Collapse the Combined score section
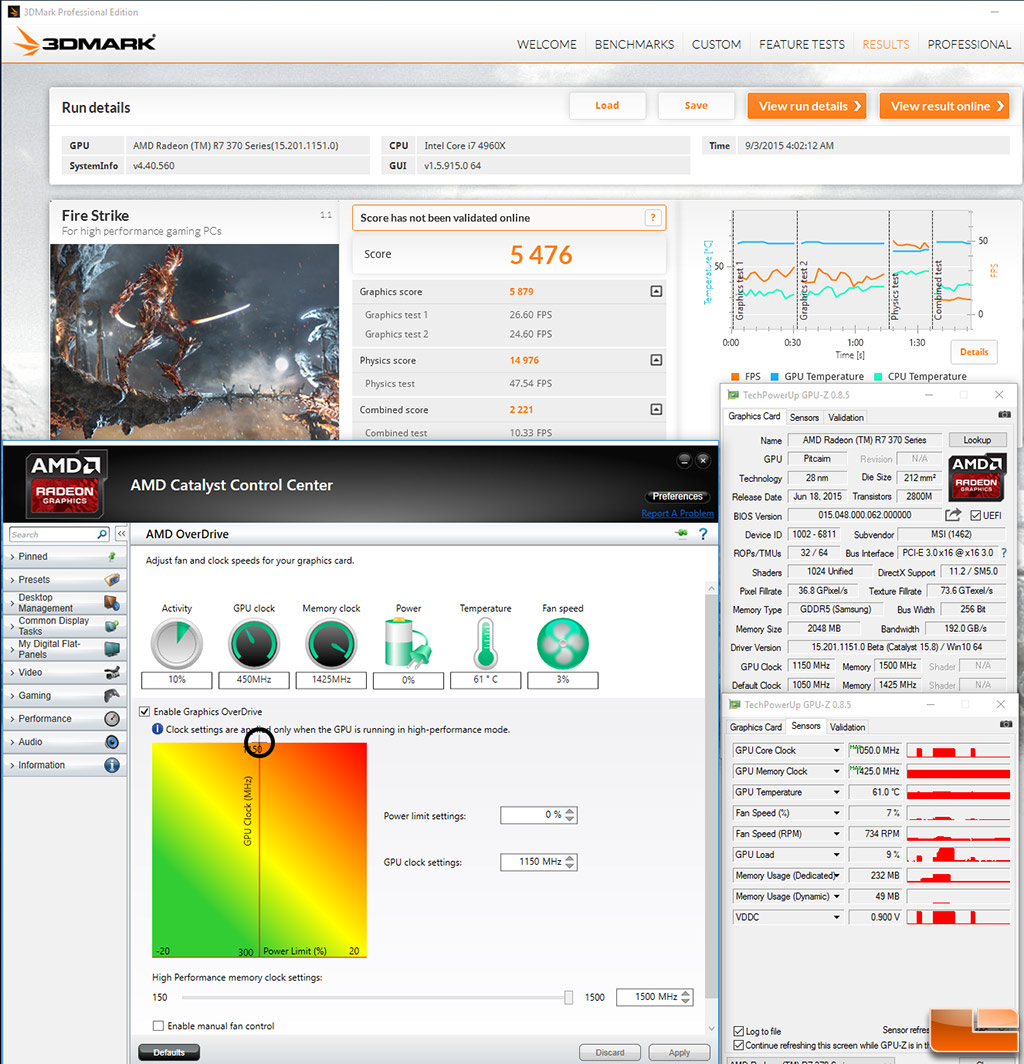 pos(656,409)
